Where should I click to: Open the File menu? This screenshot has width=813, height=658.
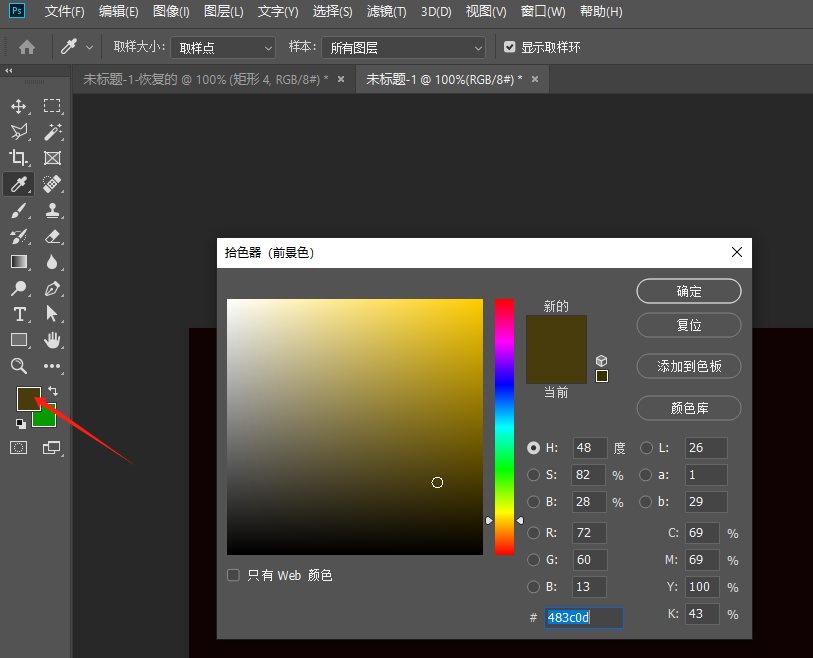point(64,11)
